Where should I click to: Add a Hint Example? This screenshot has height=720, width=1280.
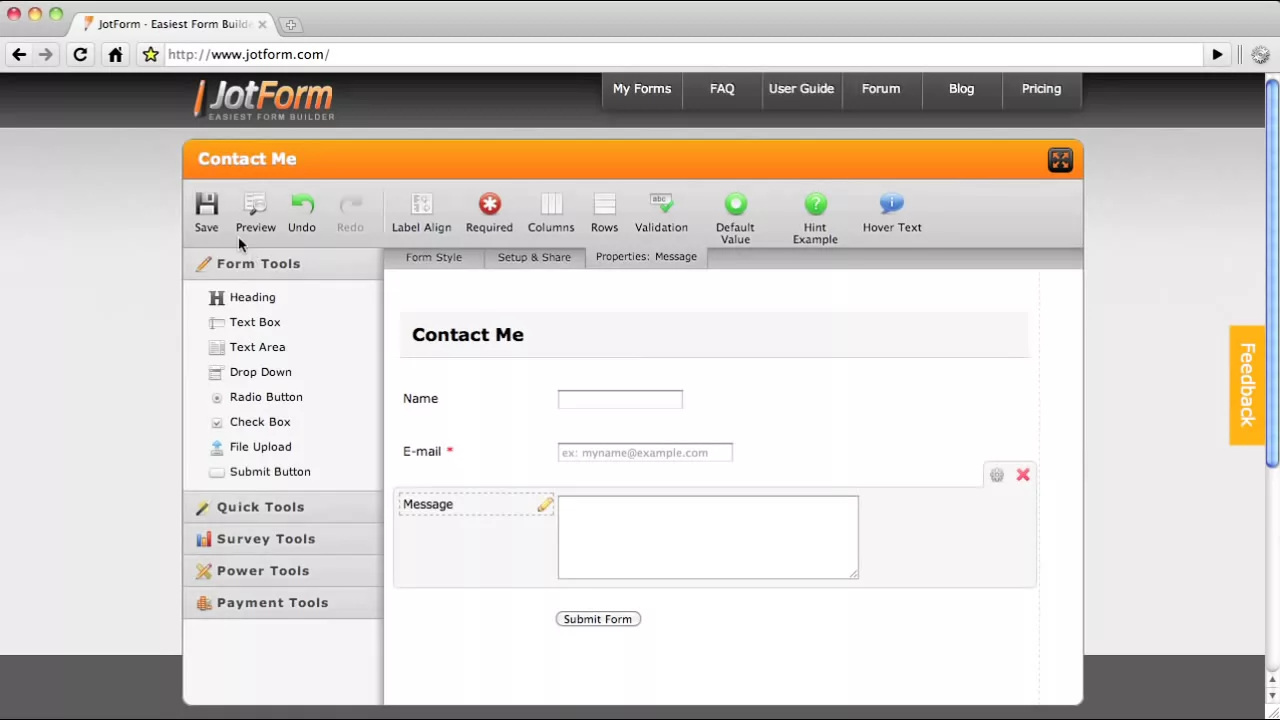pos(815,218)
